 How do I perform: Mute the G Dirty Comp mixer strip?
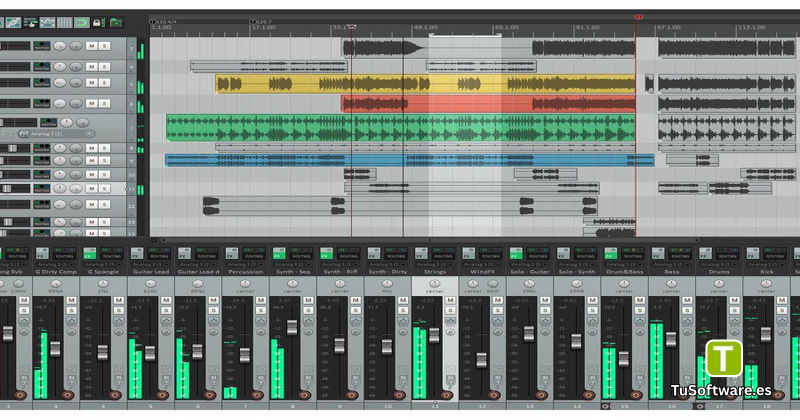coord(71,300)
